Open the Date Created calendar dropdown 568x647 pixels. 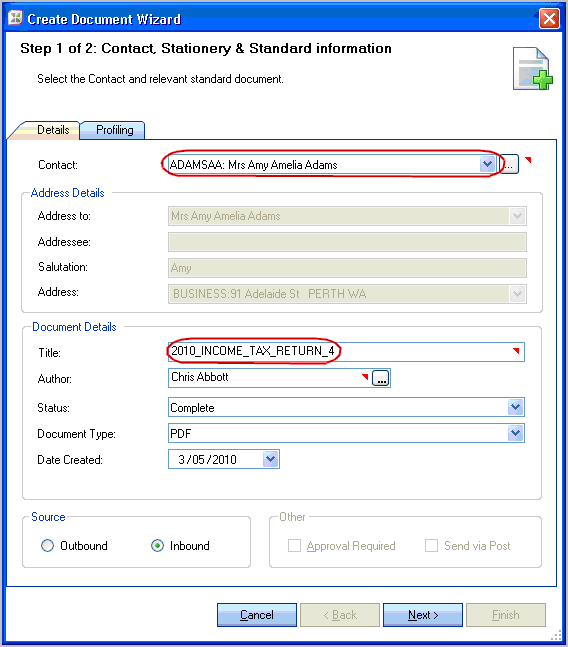tap(271, 459)
